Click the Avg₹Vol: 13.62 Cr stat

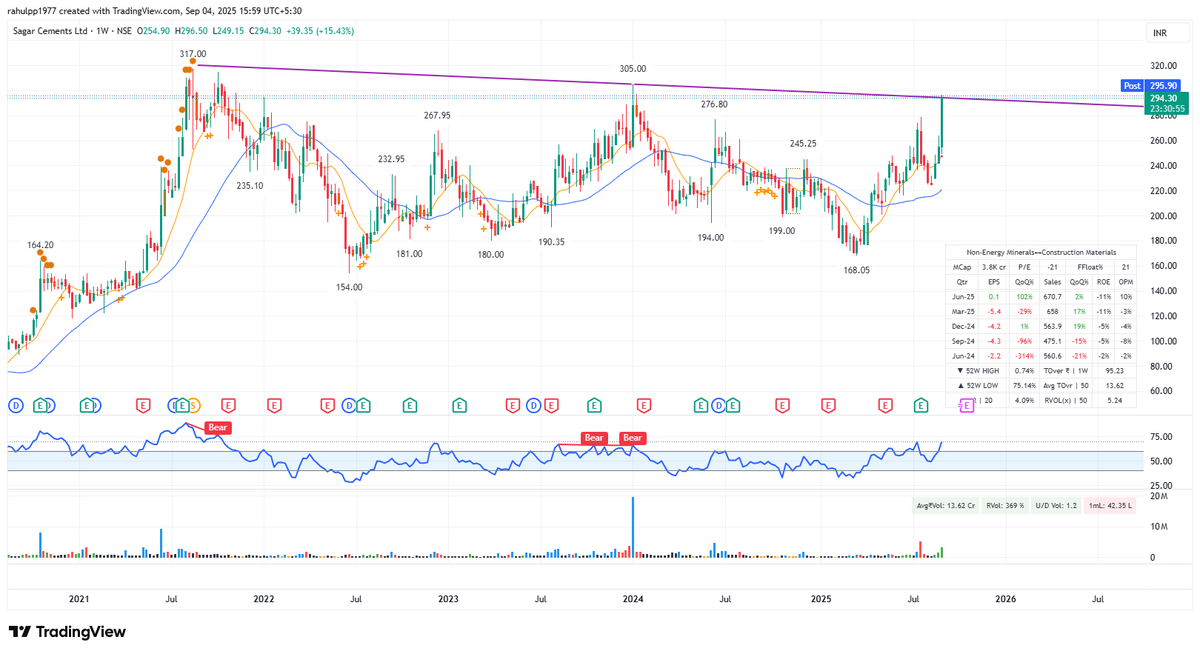(x=945, y=506)
